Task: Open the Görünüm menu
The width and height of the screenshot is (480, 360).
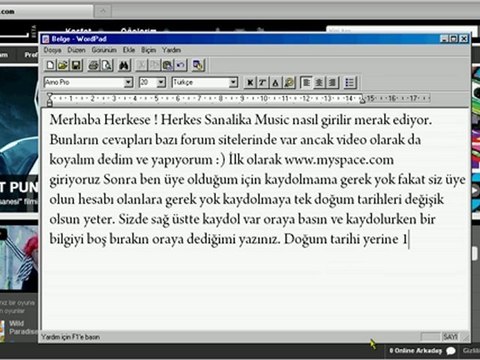Action: tap(104, 50)
